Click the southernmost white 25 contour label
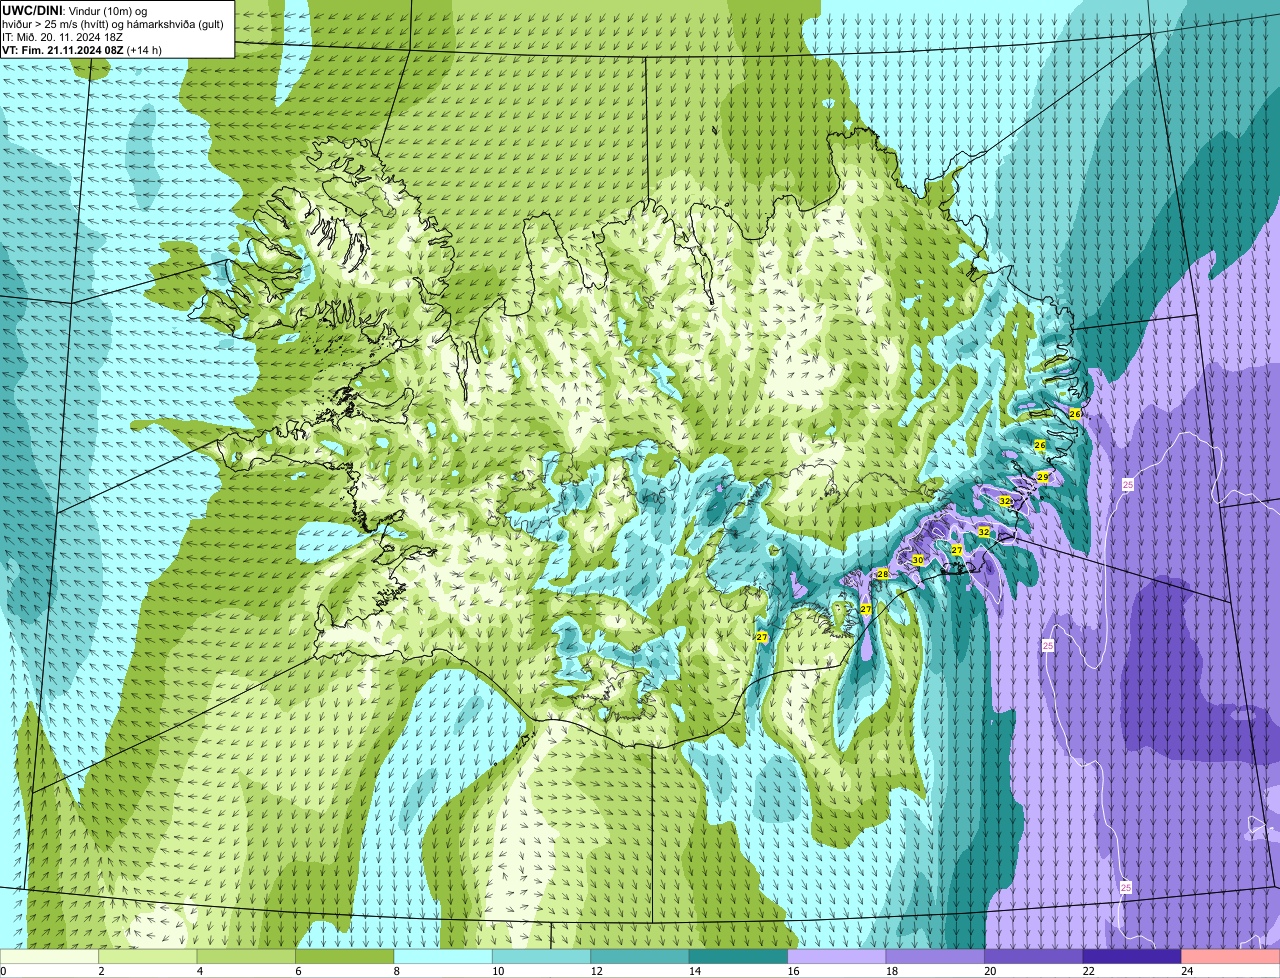Viewport: 1280px width, 978px height. click(x=1126, y=887)
